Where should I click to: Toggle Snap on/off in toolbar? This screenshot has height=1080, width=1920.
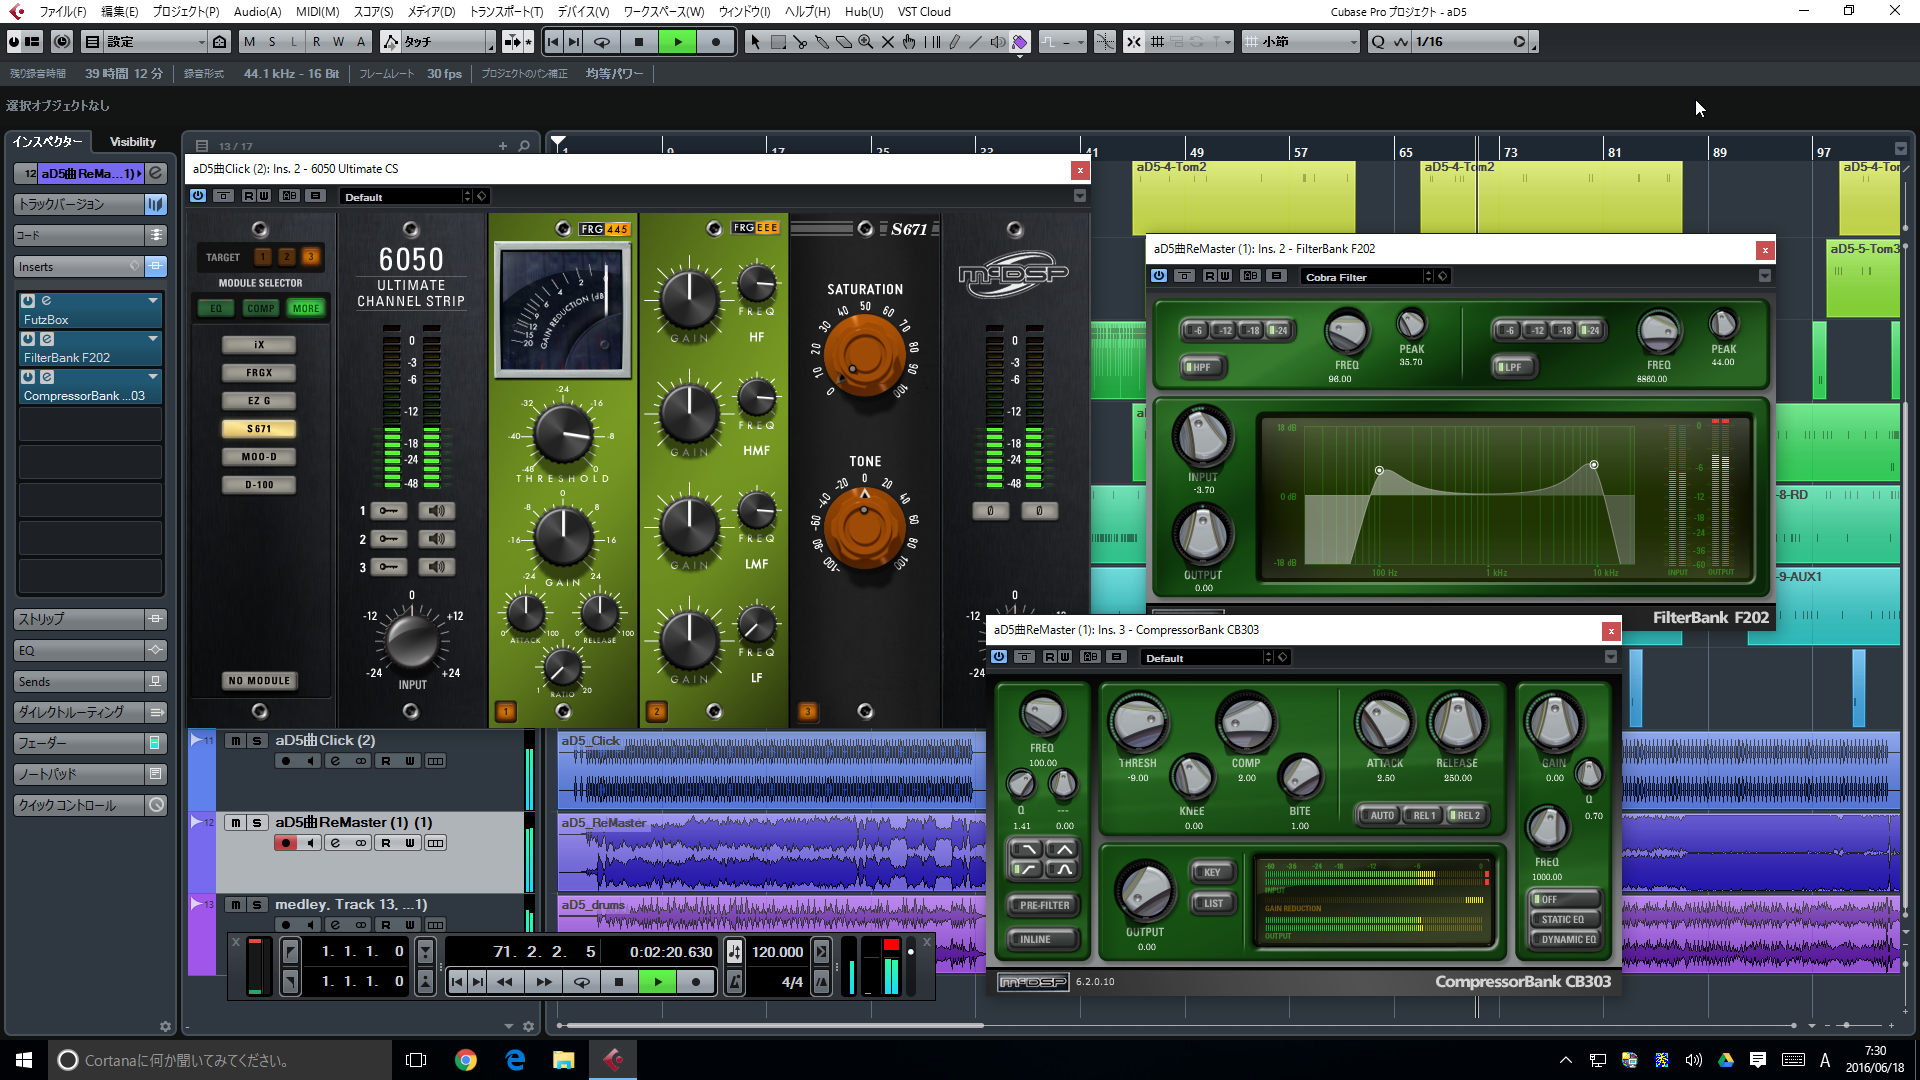click(x=1134, y=42)
